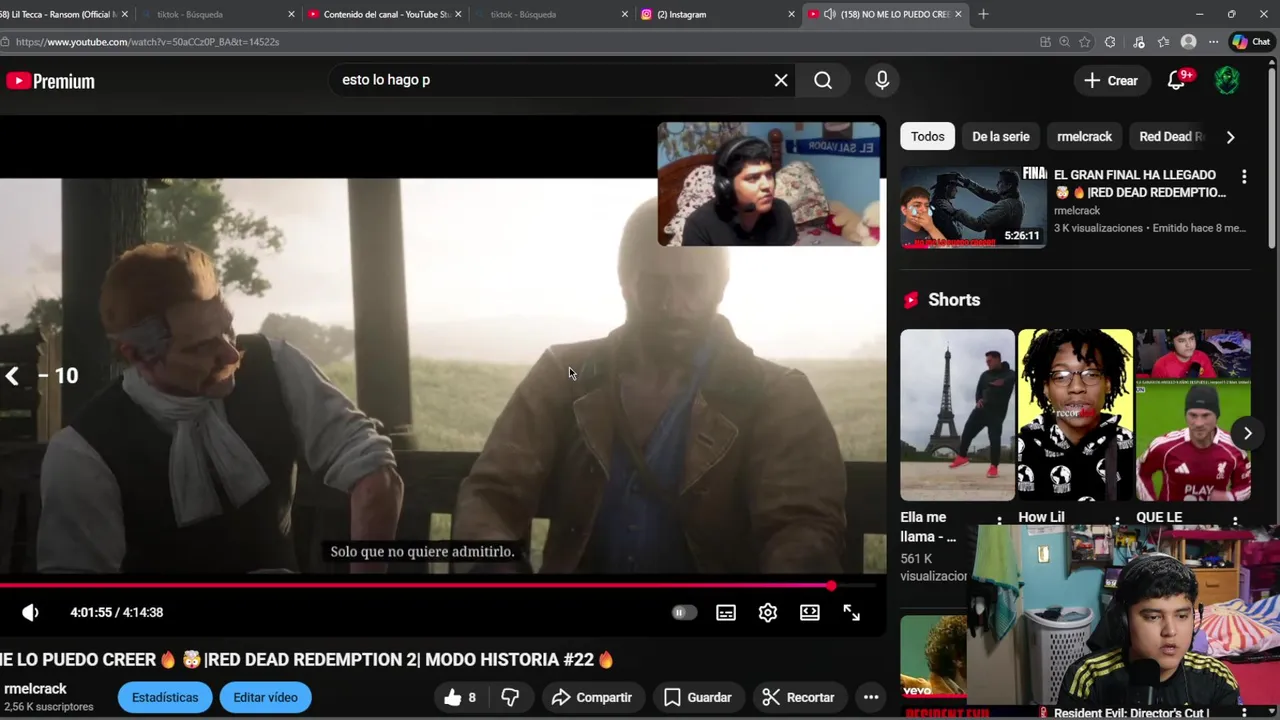Select the De la serie chip
This screenshot has width=1280, height=720.
click(x=1000, y=137)
